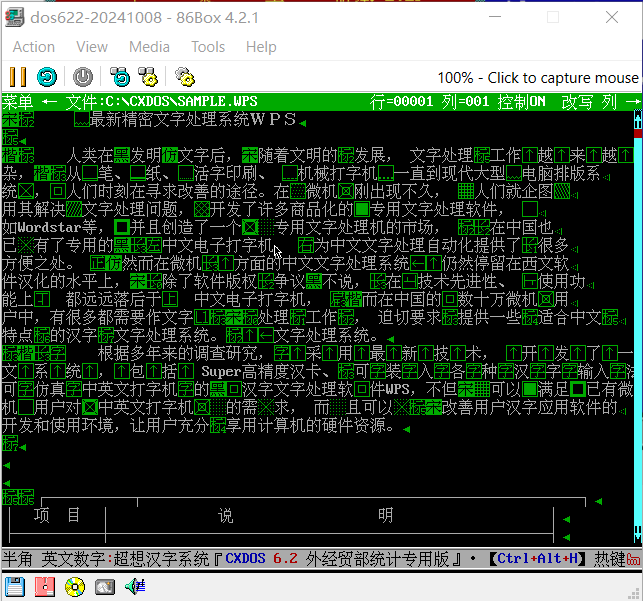Send Ctrl+Alt+Del via toolbar icon
Image resolution: width=643 pixels, height=601 pixels.
120,77
